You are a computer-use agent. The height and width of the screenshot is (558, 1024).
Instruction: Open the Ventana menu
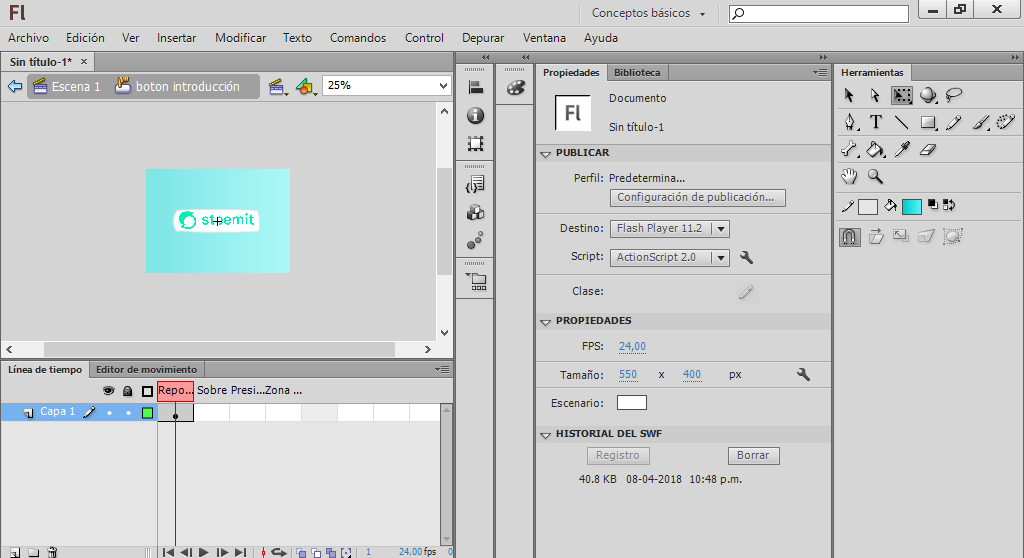coord(544,38)
